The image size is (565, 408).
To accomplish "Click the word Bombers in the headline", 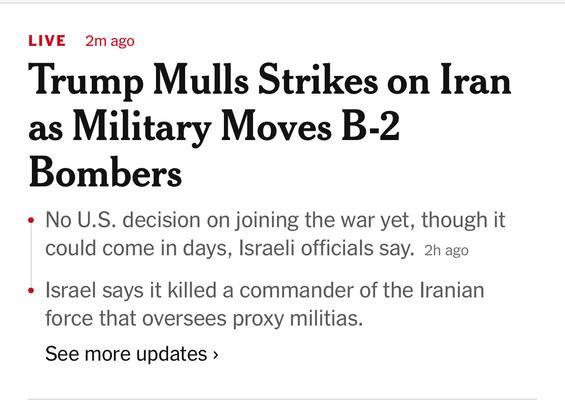I will 105,172.
